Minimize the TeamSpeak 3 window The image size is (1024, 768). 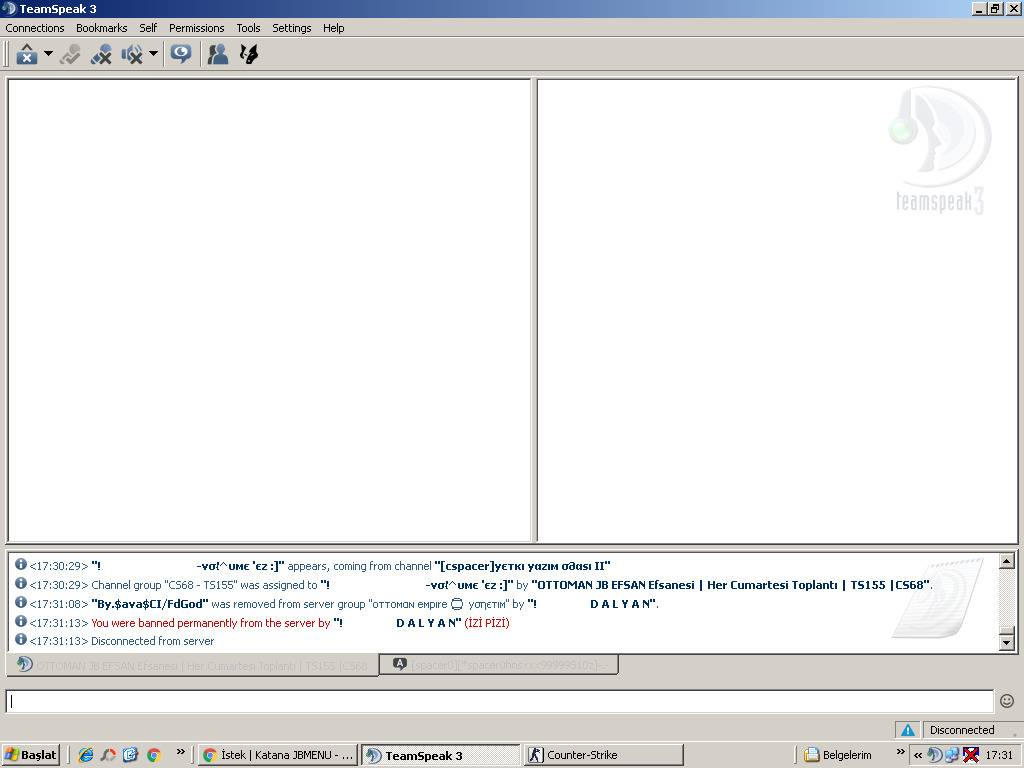978,8
